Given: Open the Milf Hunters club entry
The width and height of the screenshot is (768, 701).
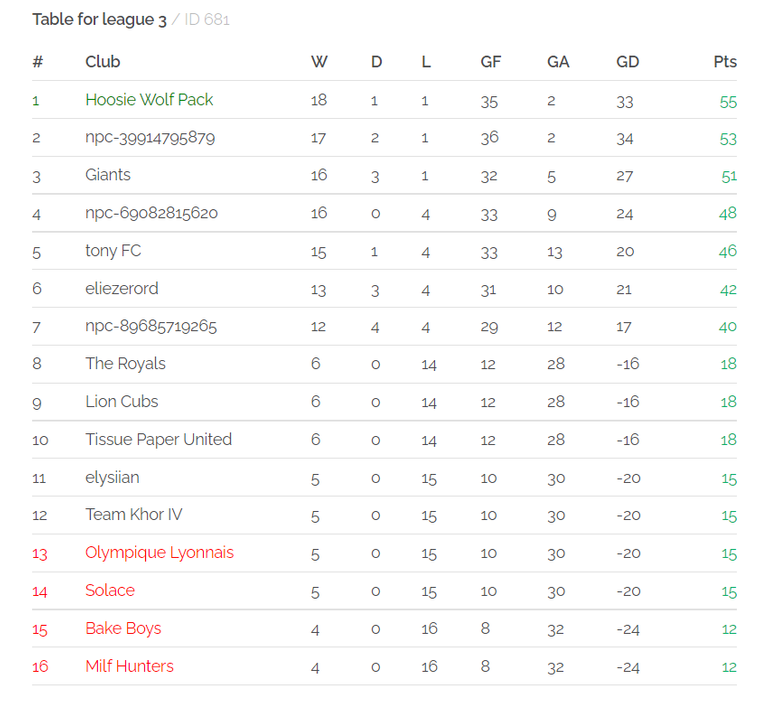Looking at the screenshot, I should pos(129,666).
